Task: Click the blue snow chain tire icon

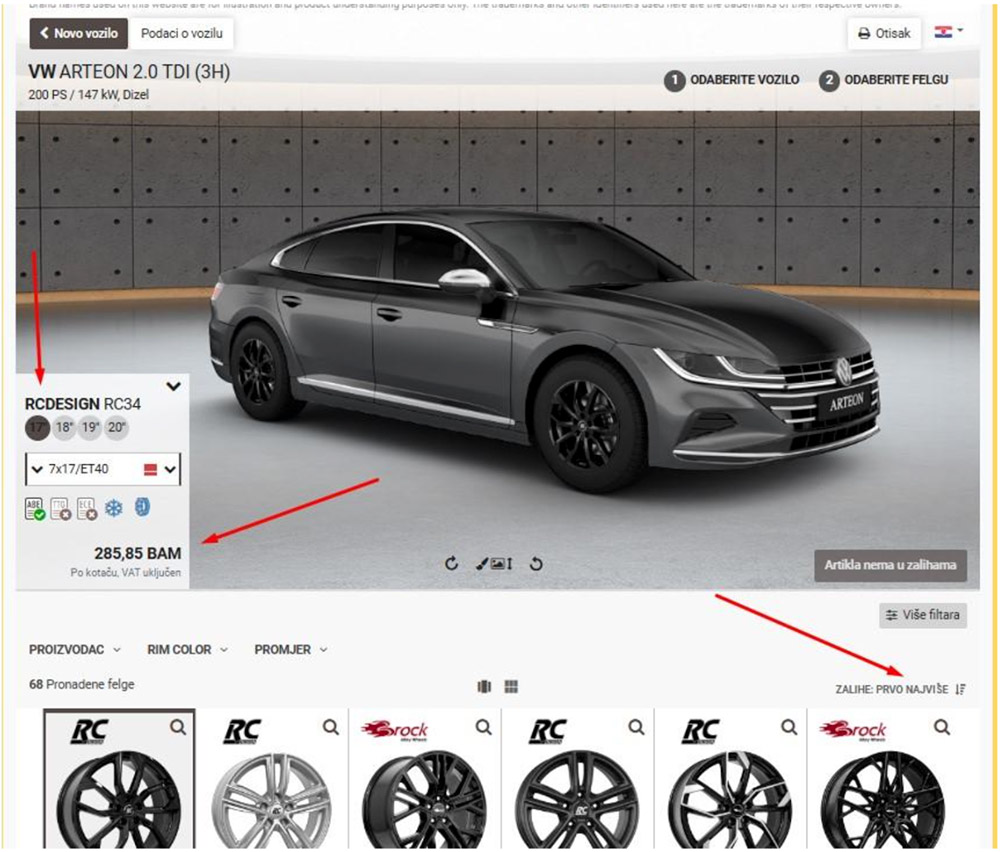Action: click(142, 508)
